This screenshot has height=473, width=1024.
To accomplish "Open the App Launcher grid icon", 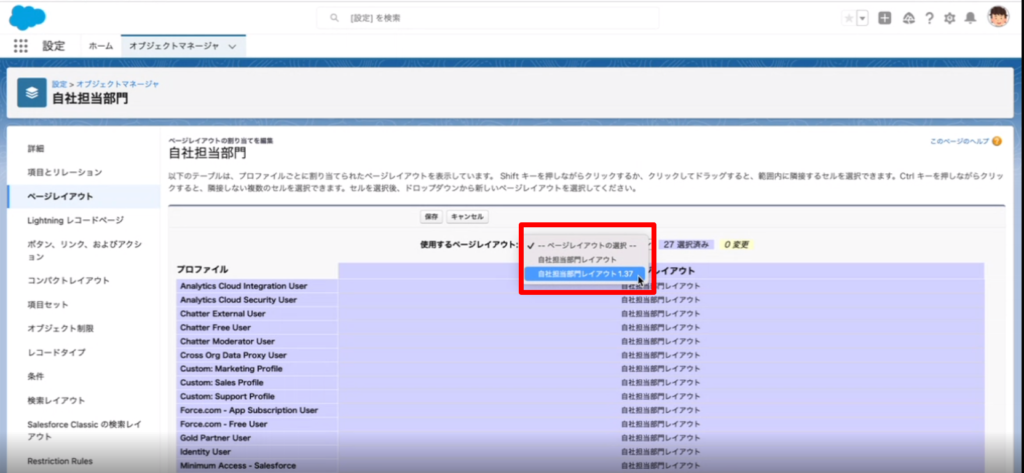I will (x=21, y=46).
